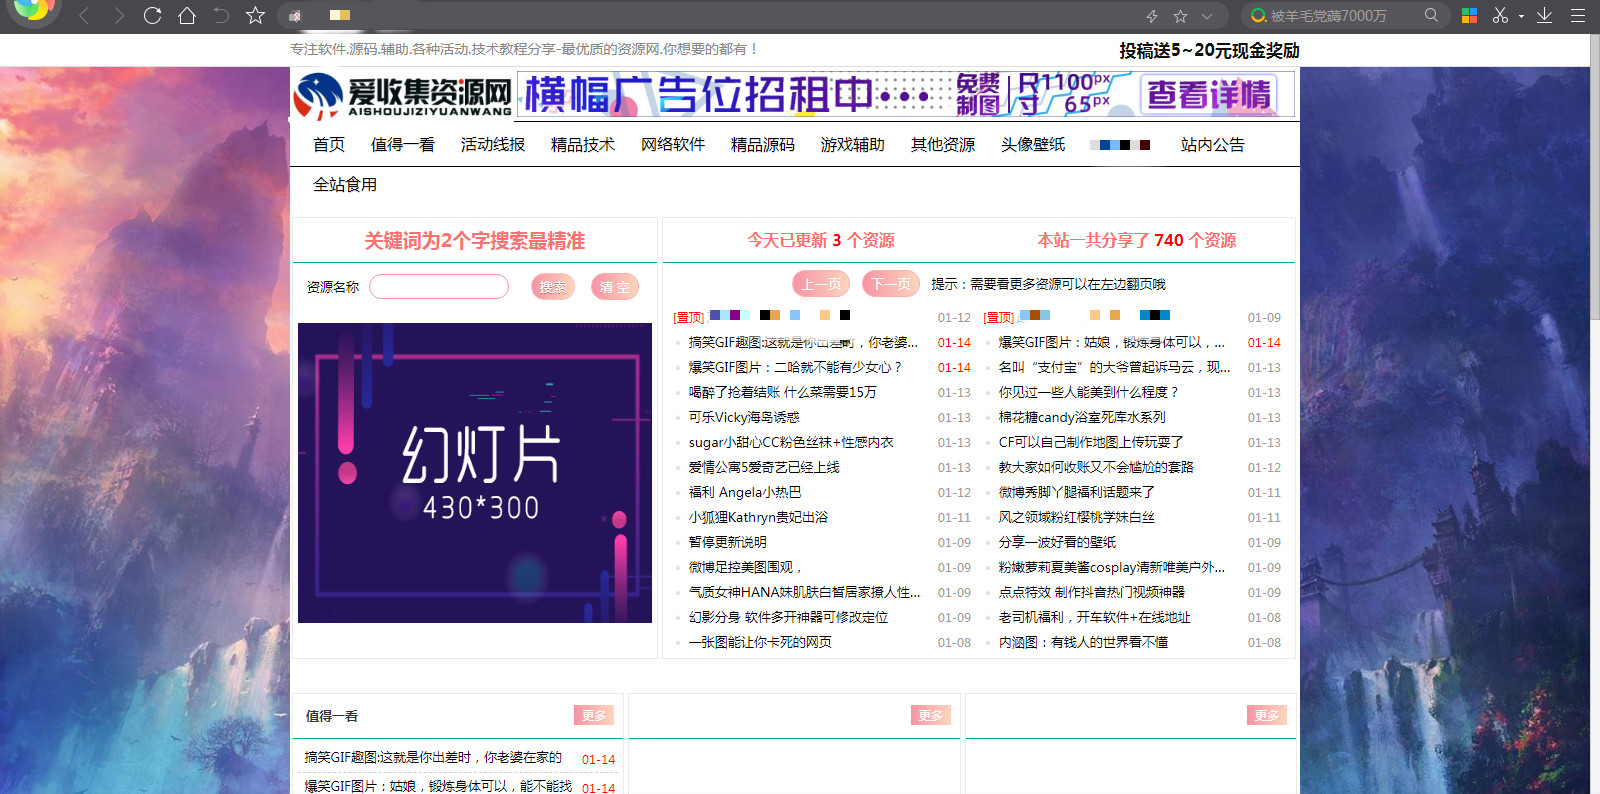Viewport: 1600px width, 794px height.
Task: Open the browser hamburger menu
Action: (x=1578, y=15)
